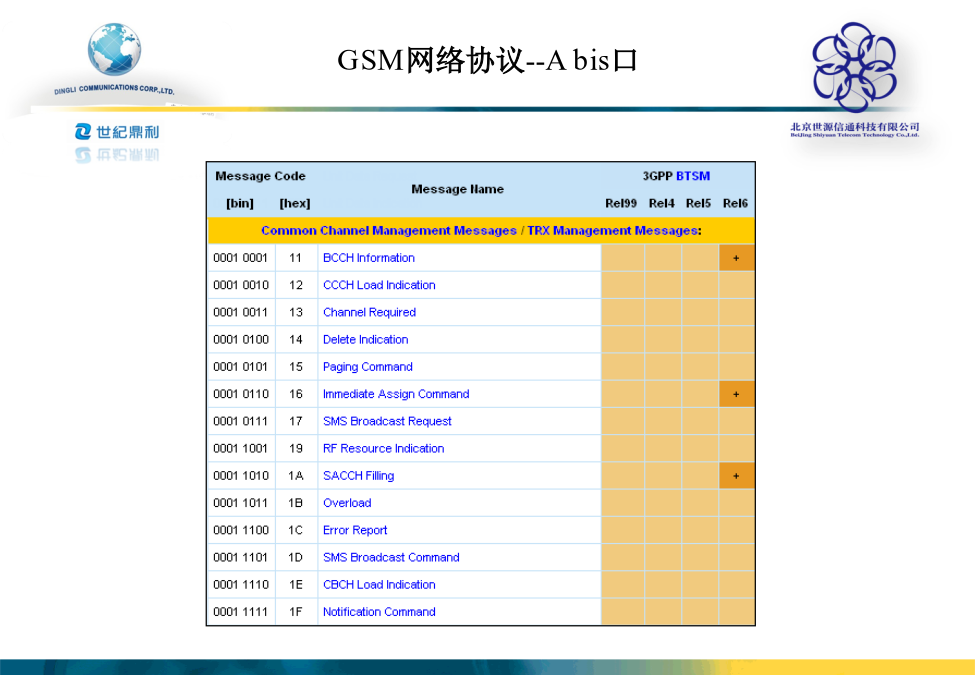The image size is (975, 675).
Task: Select hex code 16 cell
Action: tap(296, 394)
